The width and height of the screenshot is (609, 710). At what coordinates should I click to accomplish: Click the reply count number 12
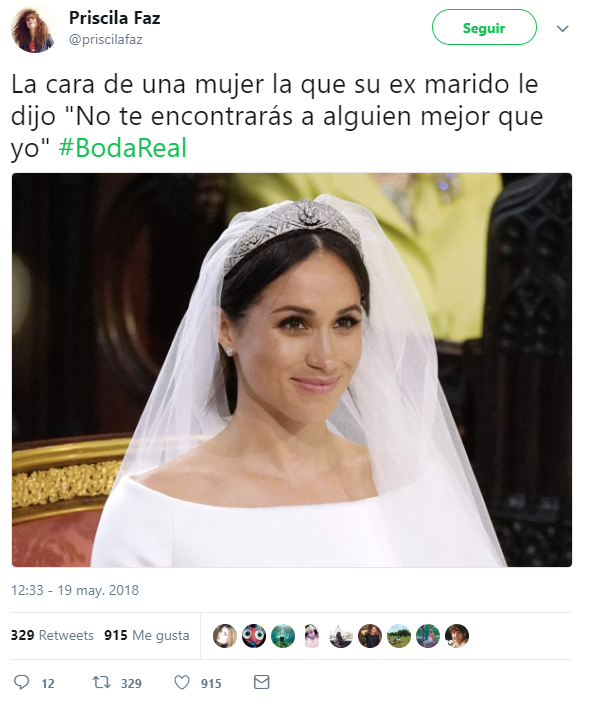[48, 683]
